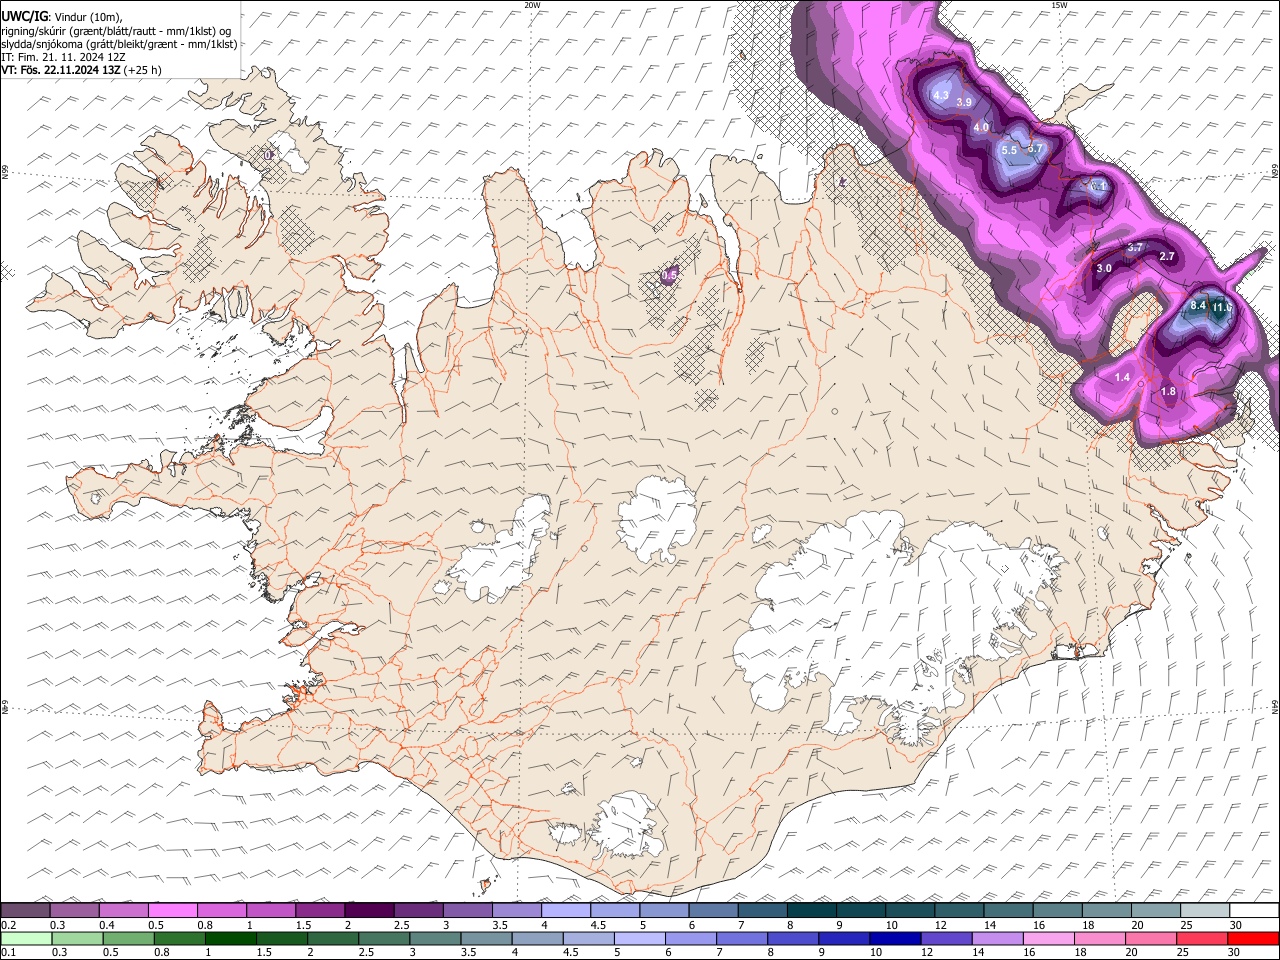Select the '0.4' label on the snow scale
This screenshot has width=1280, height=960.
[106, 925]
